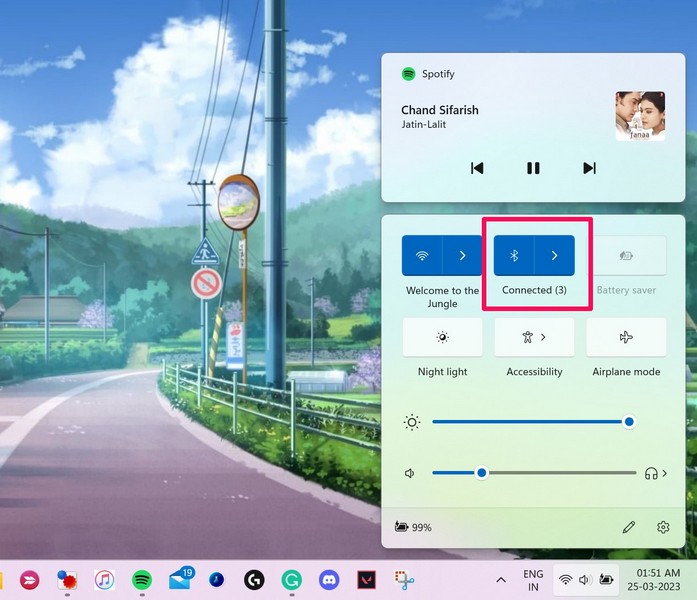Viewport: 697px width, 600px height.
Task: Expand the Wi-Fi networks list arrow
Action: coord(462,256)
